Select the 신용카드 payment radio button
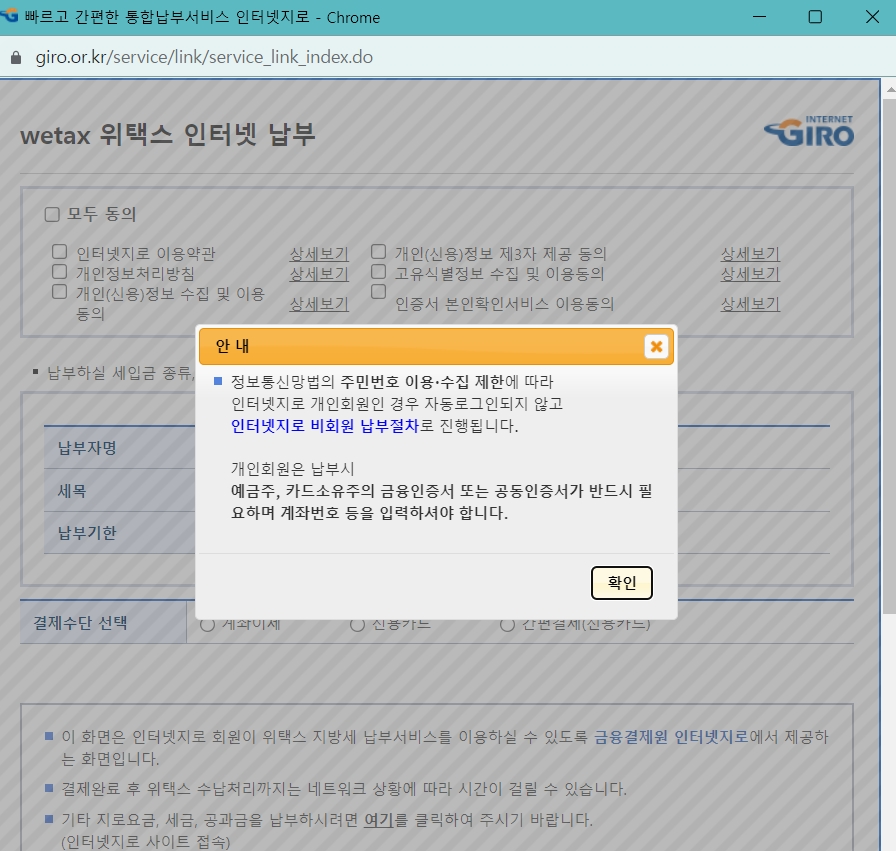896x851 pixels. pyautogui.click(x=357, y=625)
